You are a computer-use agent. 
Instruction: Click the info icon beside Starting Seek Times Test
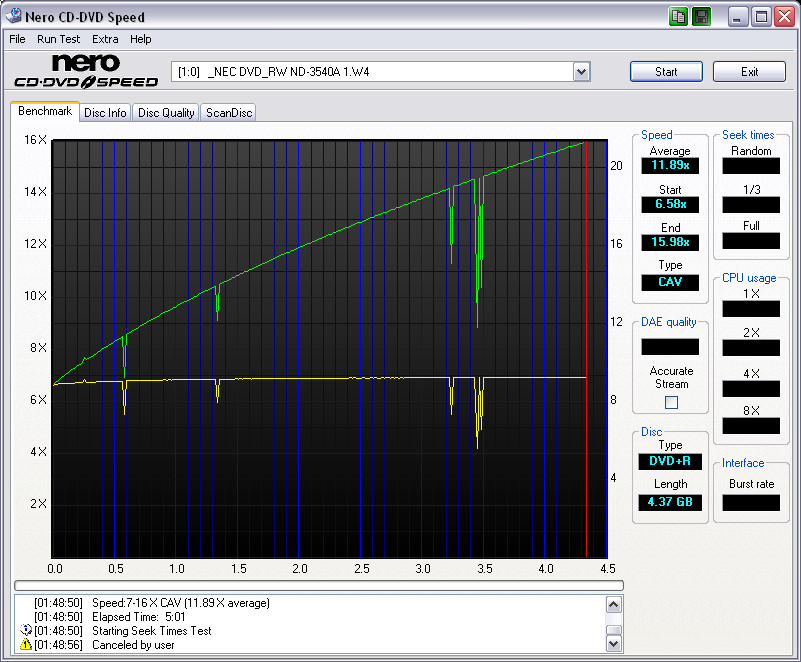pos(26,630)
